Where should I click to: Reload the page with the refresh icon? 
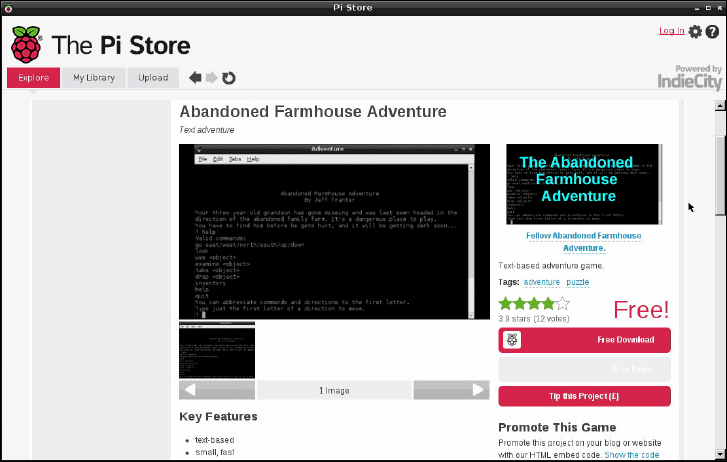click(229, 78)
